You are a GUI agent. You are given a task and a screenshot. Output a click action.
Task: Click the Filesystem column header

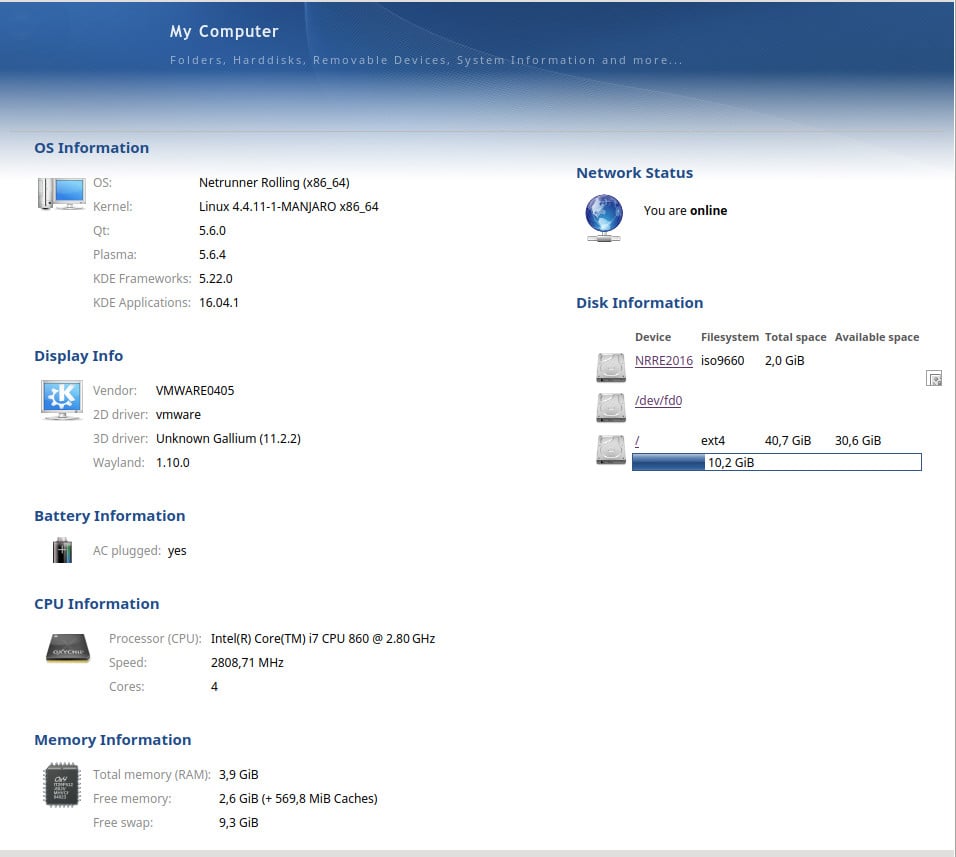[x=730, y=337]
